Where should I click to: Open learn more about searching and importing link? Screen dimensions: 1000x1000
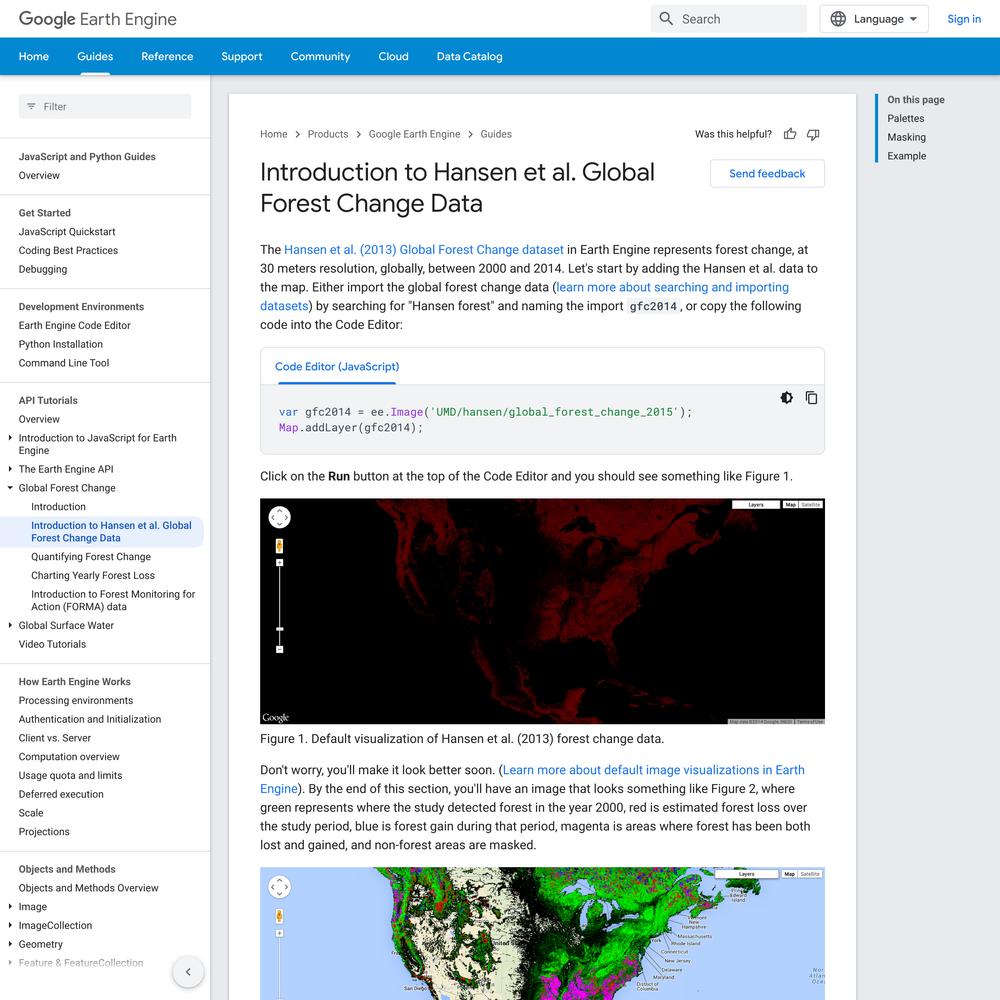[672, 288]
